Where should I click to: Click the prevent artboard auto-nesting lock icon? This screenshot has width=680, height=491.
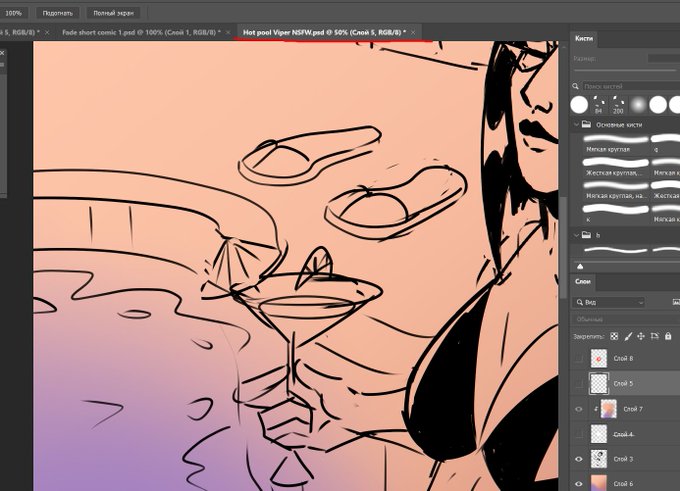tap(654, 336)
